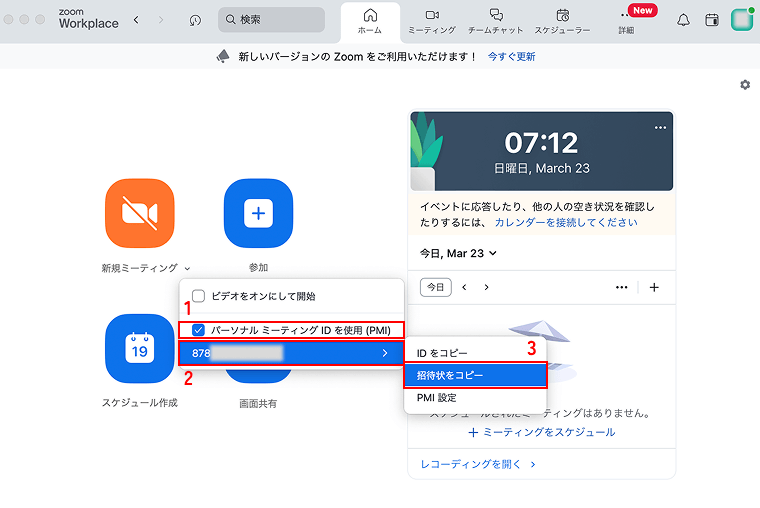
Task: Click the カレンダーを接続してください link
Action: pos(566,222)
